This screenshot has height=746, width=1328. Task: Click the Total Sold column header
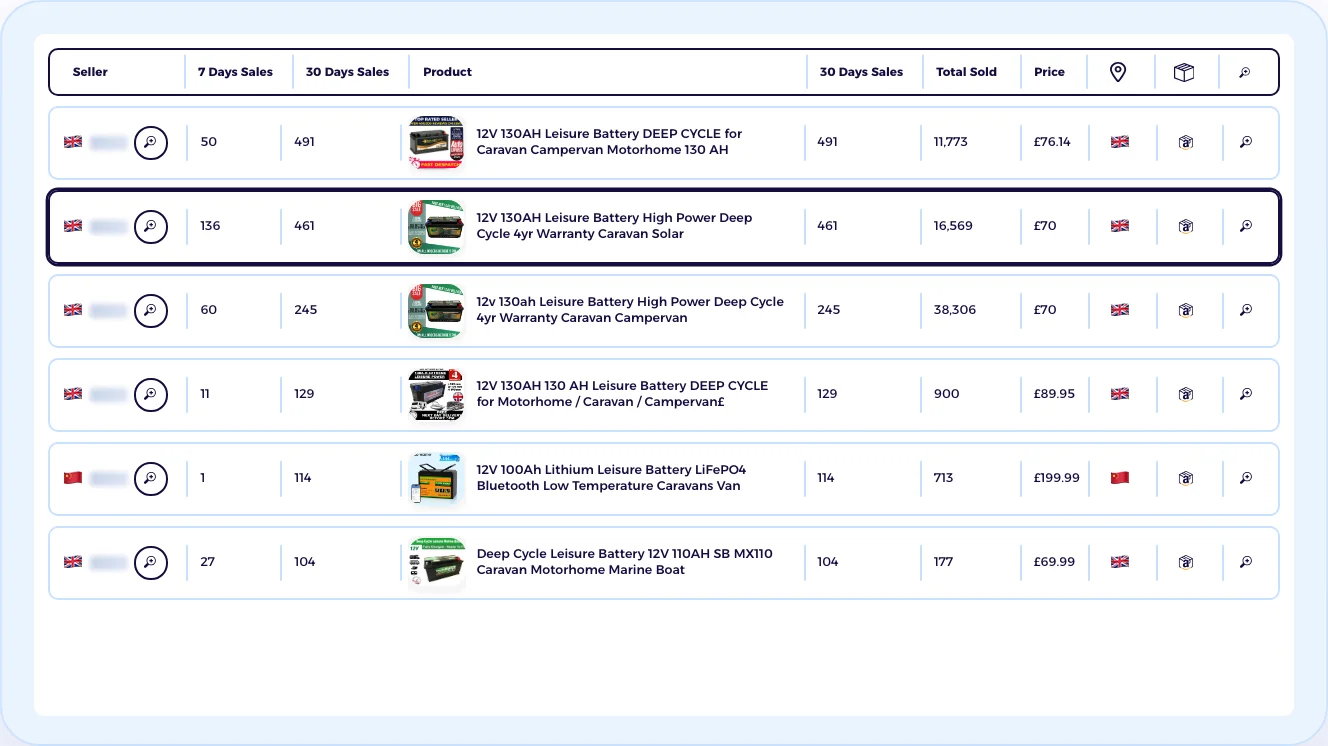pyautogui.click(x=966, y=72)
